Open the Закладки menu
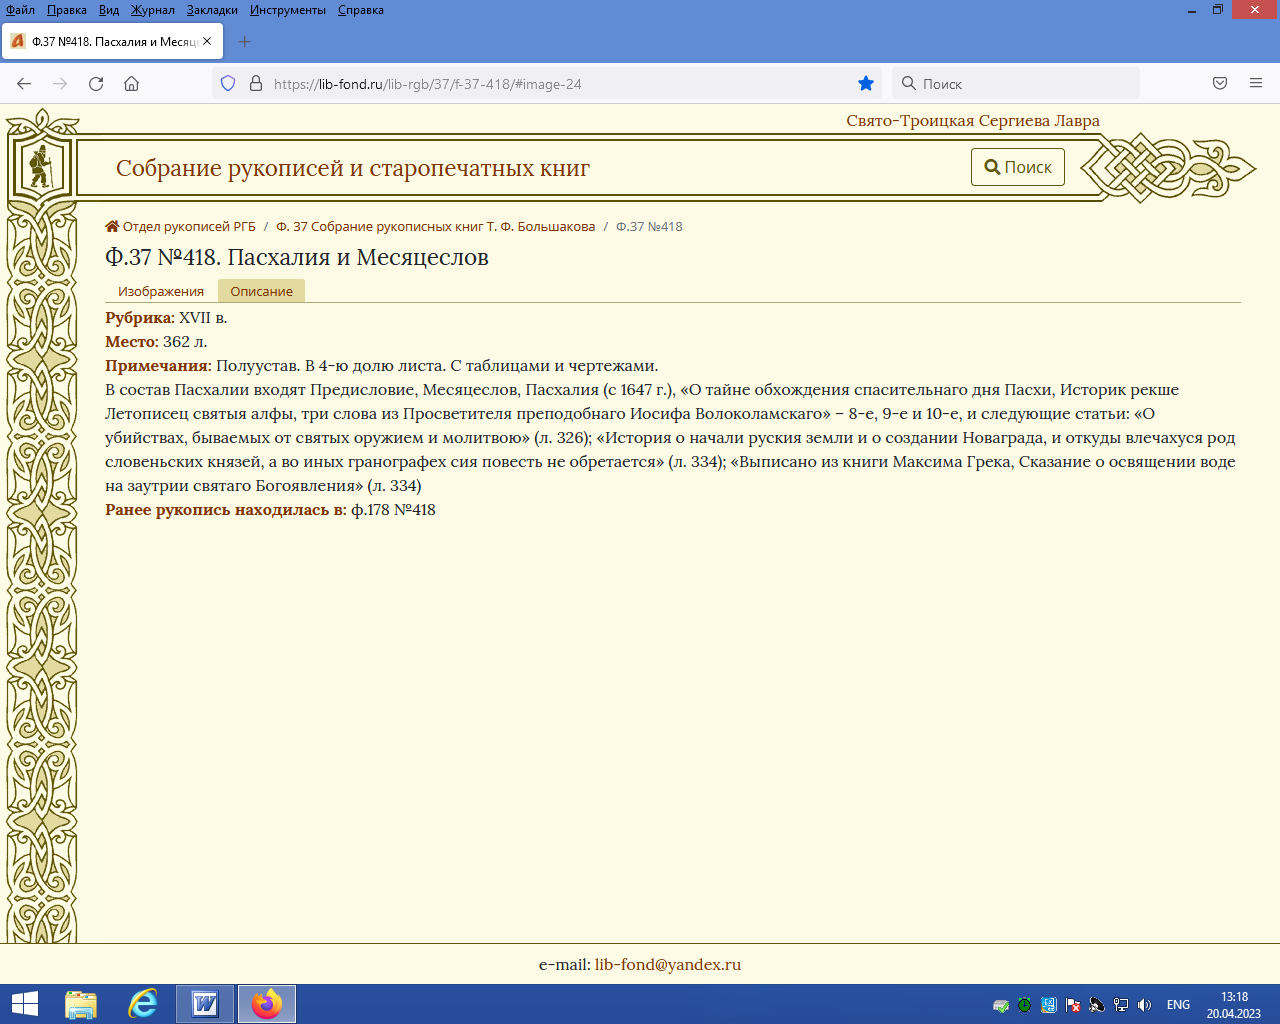The image size is (1280, 1024). point(212,10)
